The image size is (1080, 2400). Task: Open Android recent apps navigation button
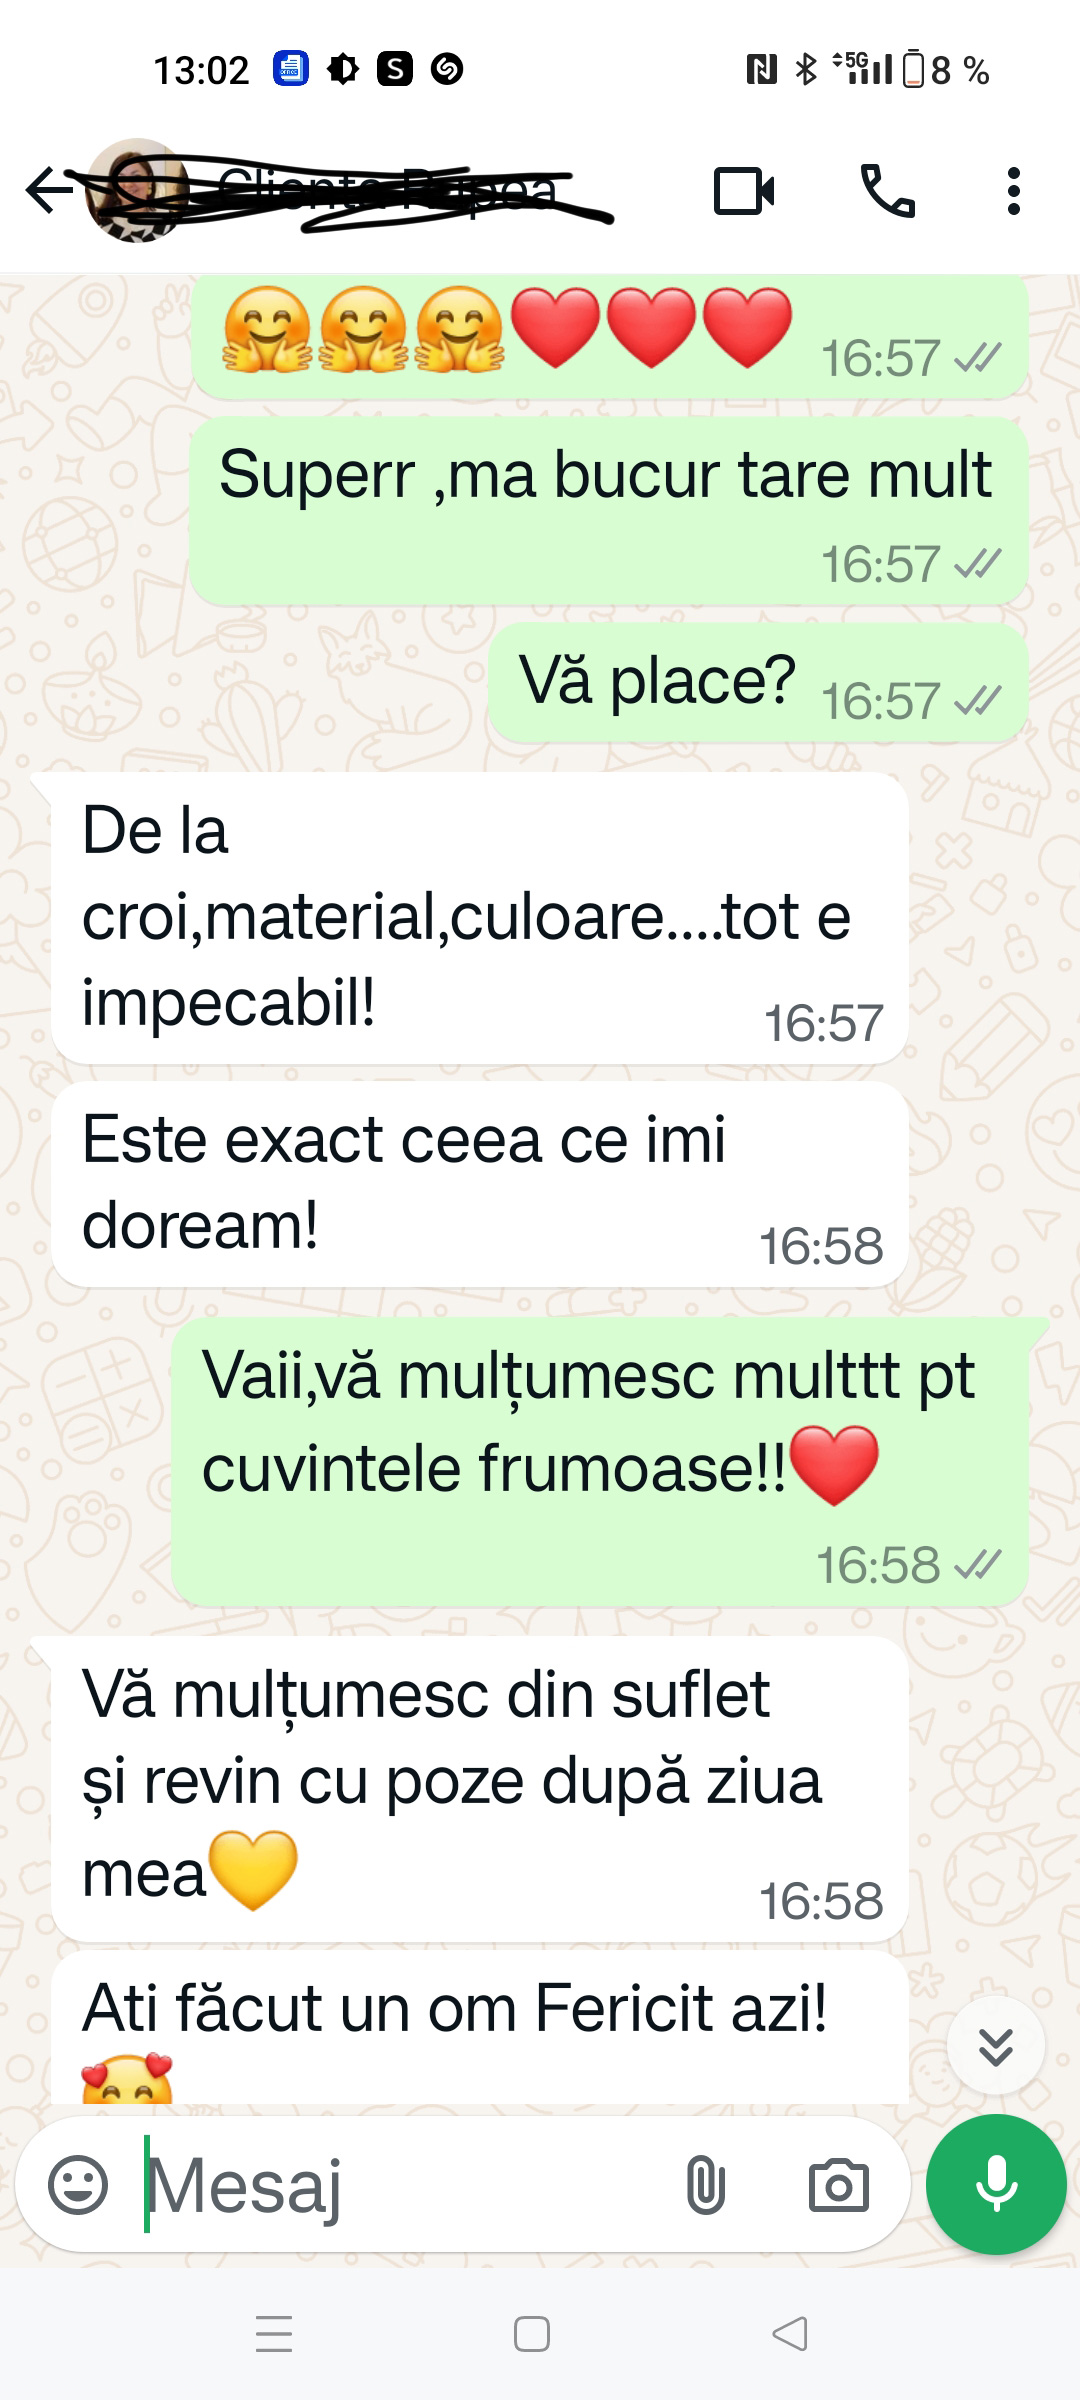(x=274, y=2334)
